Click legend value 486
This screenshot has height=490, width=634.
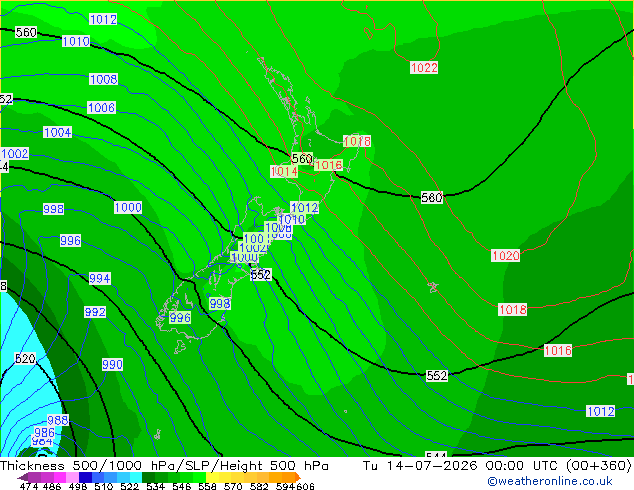tap(51, 486)
